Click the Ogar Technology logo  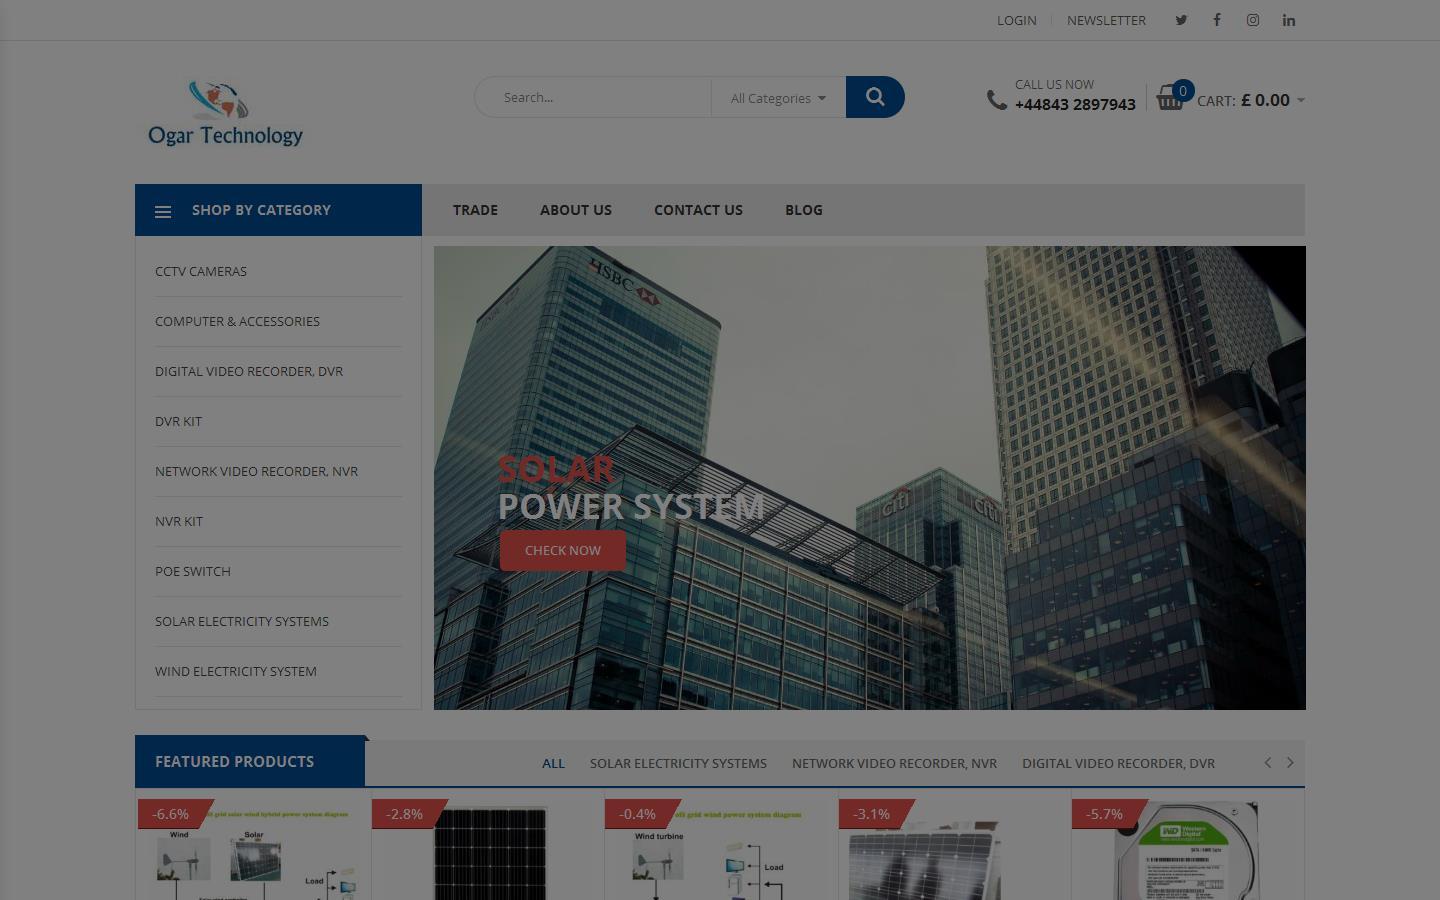[225, 114]
